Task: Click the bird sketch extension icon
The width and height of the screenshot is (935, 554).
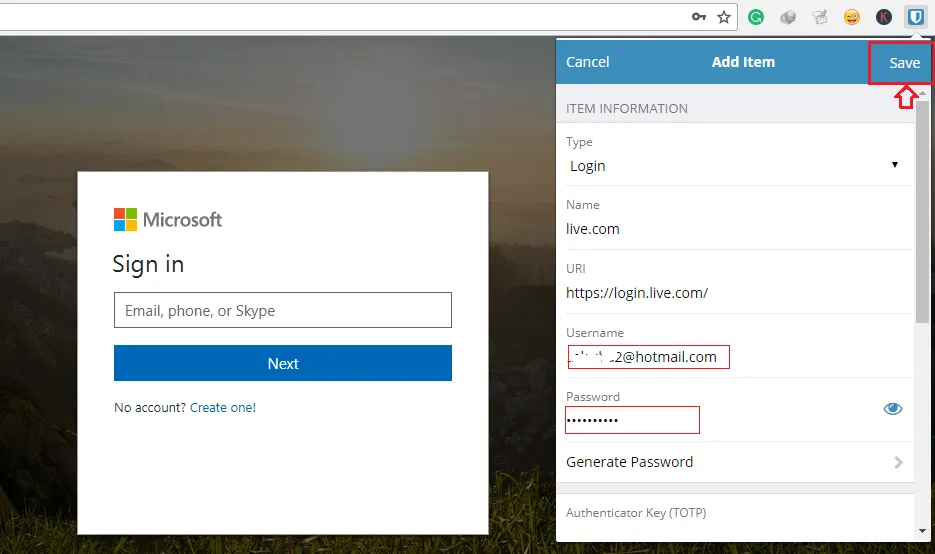Action: tap(821, 17)
